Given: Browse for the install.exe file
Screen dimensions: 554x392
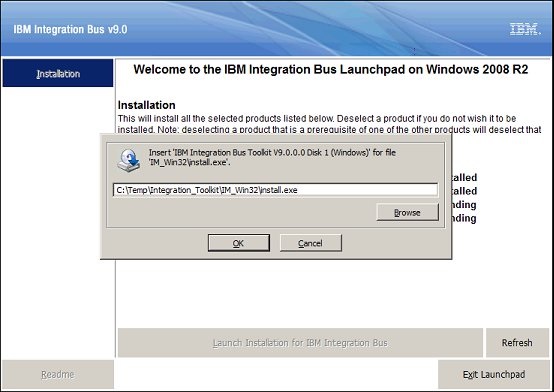Looking at the screenshot, I should click(x=407, y=212).
